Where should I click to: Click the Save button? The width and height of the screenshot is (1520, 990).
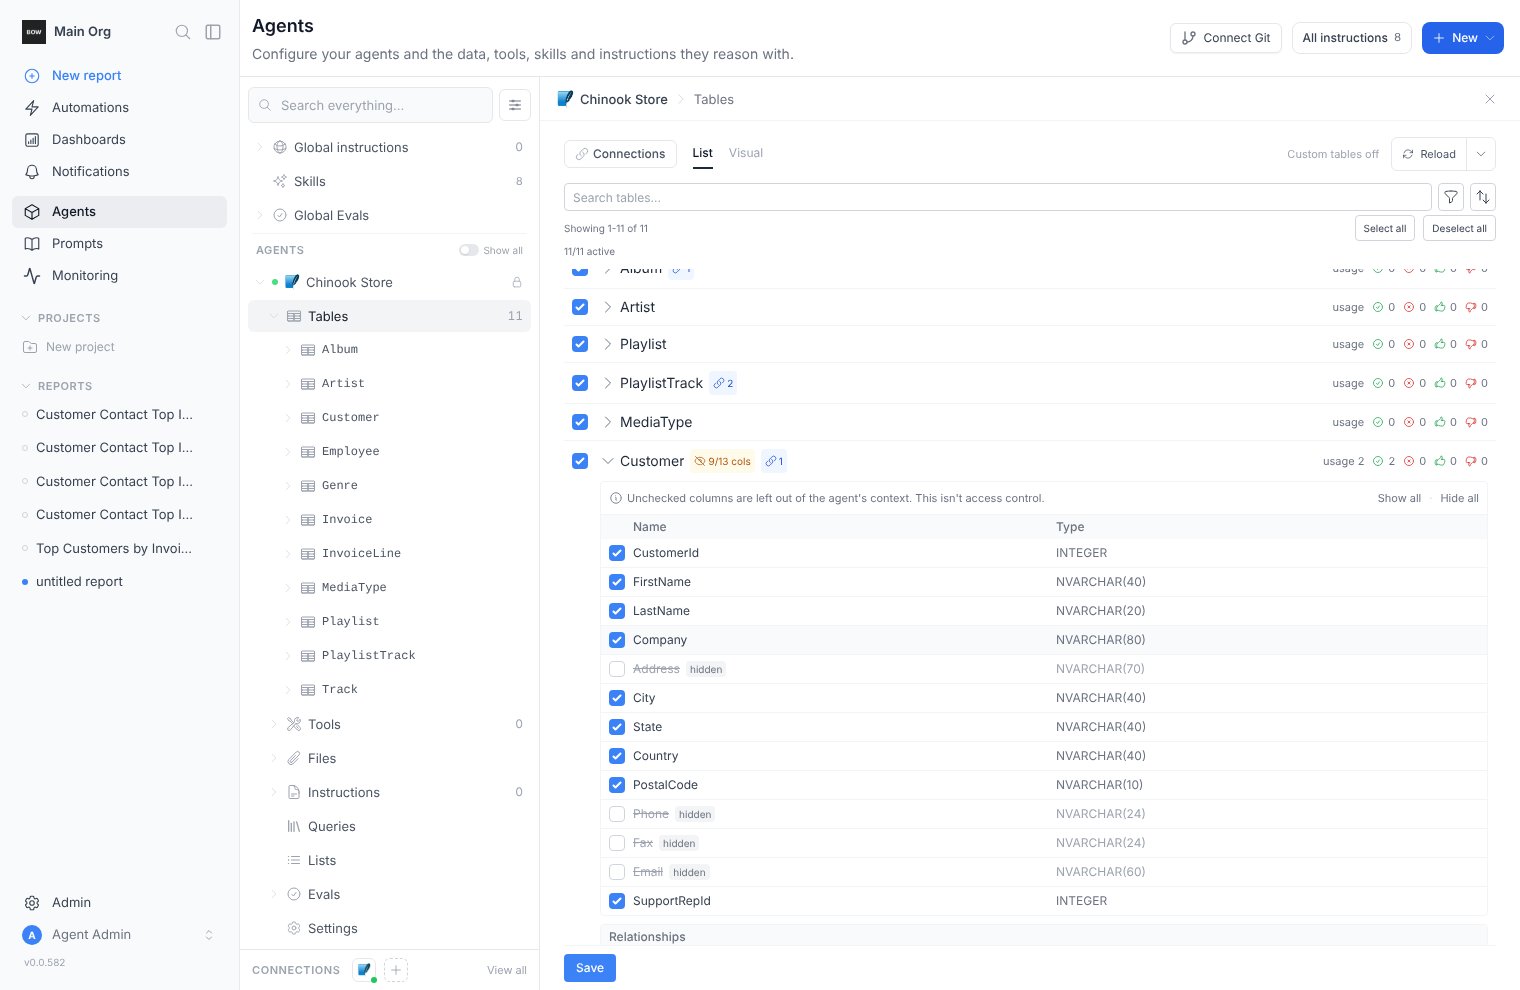click(590, 968)
